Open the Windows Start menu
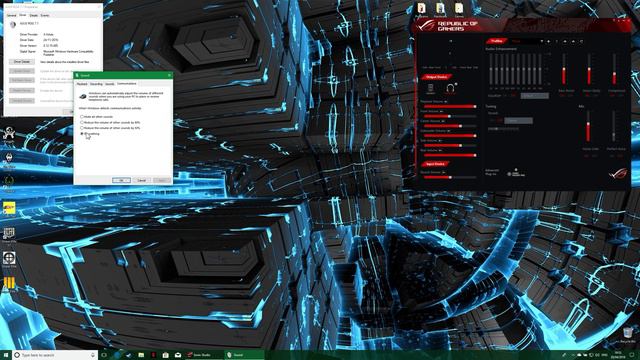The height and width of the screenshot is (360, 640). (x=6, y=355)
